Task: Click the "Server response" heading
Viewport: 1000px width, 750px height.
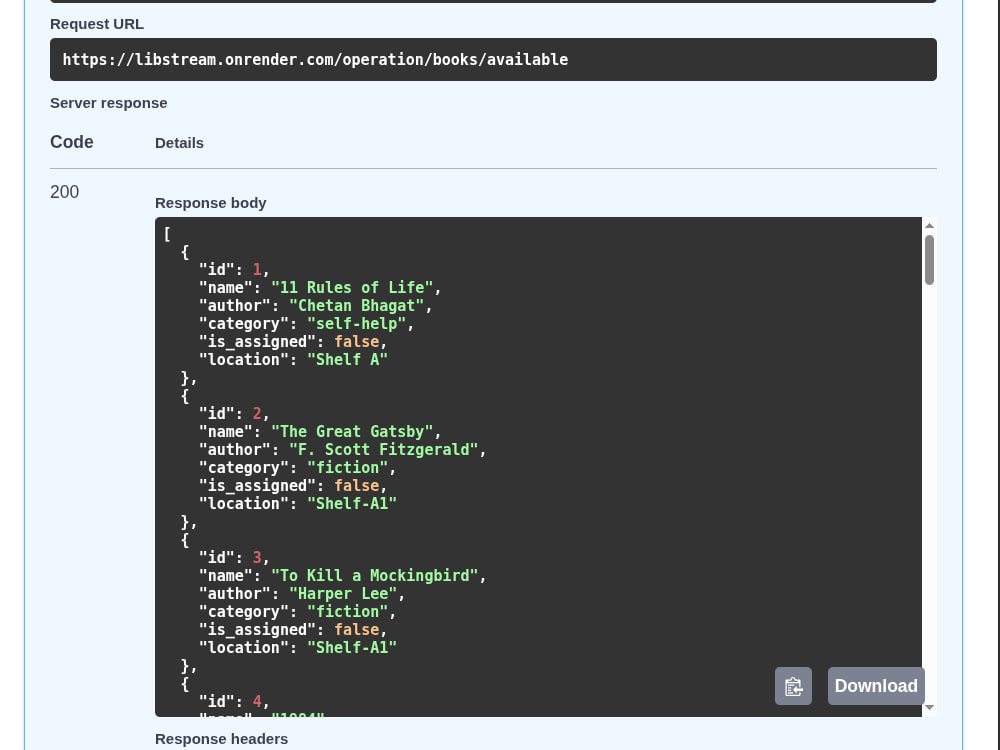Action: click(x=108, y=103)
